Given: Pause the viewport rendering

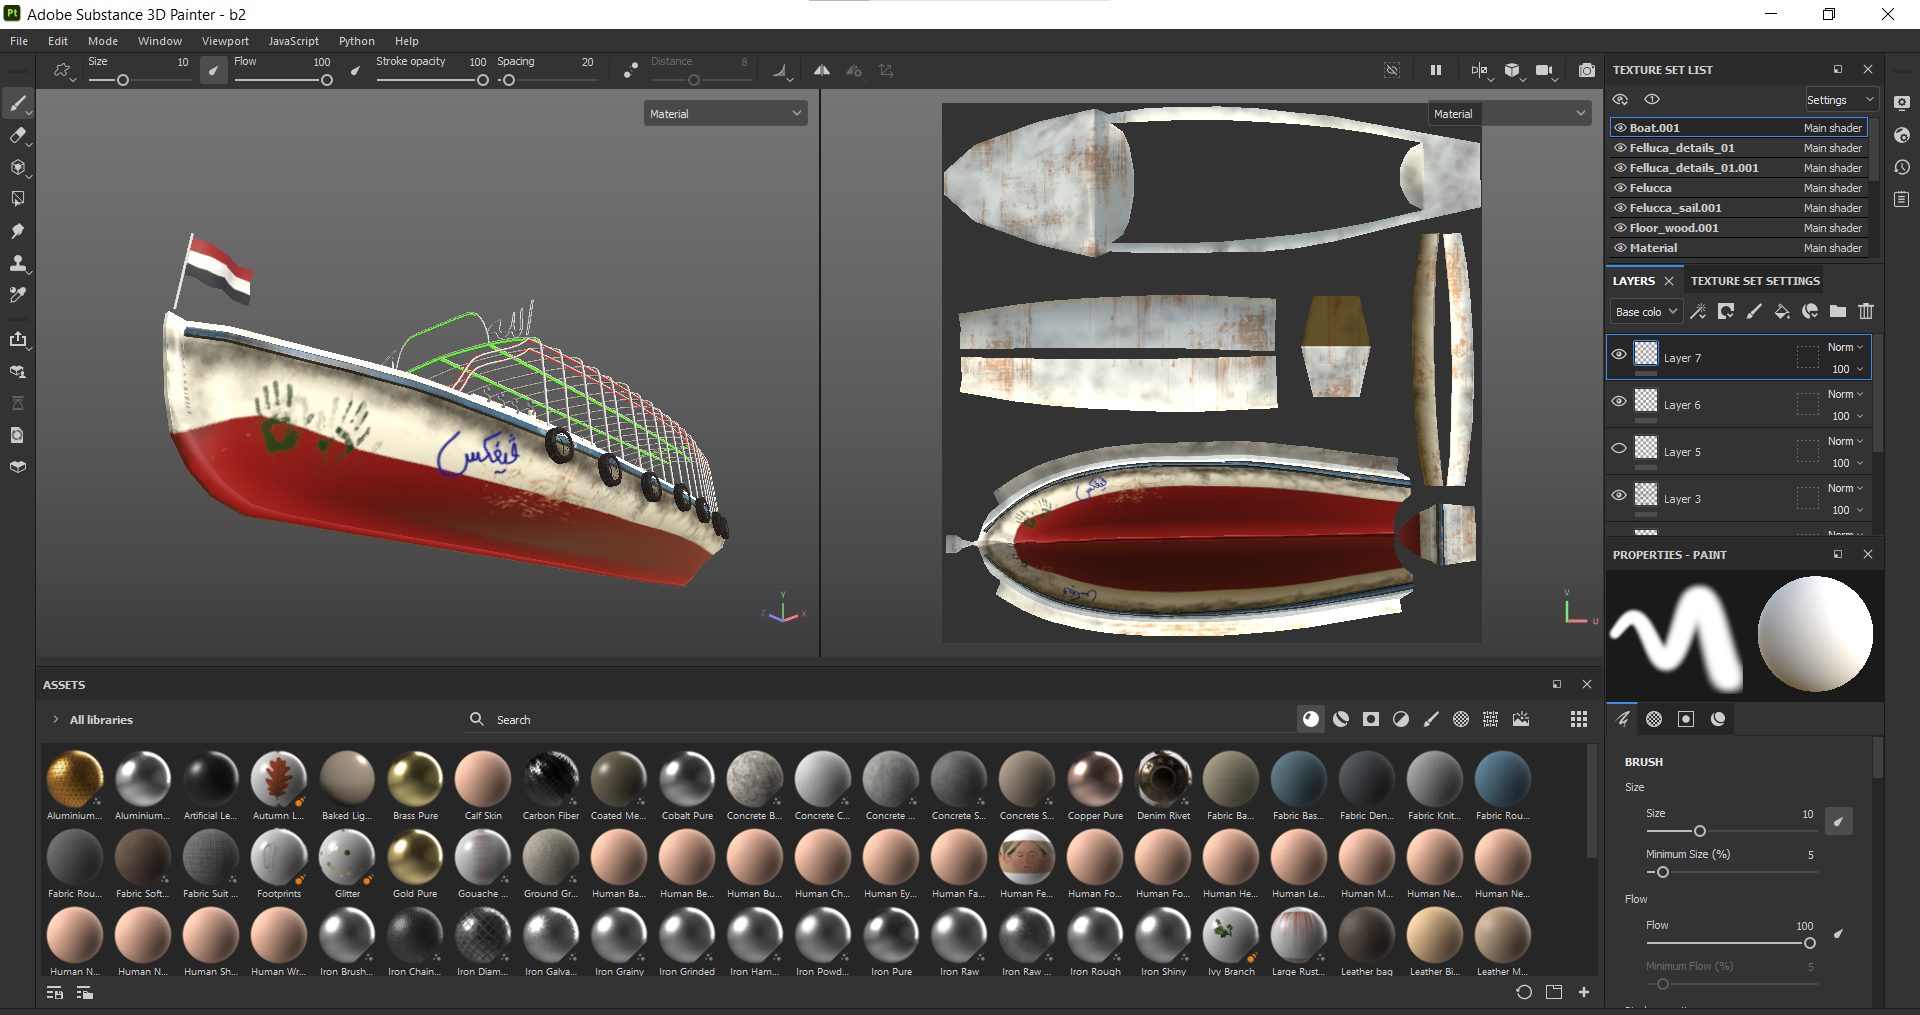Looking at the screenshot, I should click(1436, 70).
